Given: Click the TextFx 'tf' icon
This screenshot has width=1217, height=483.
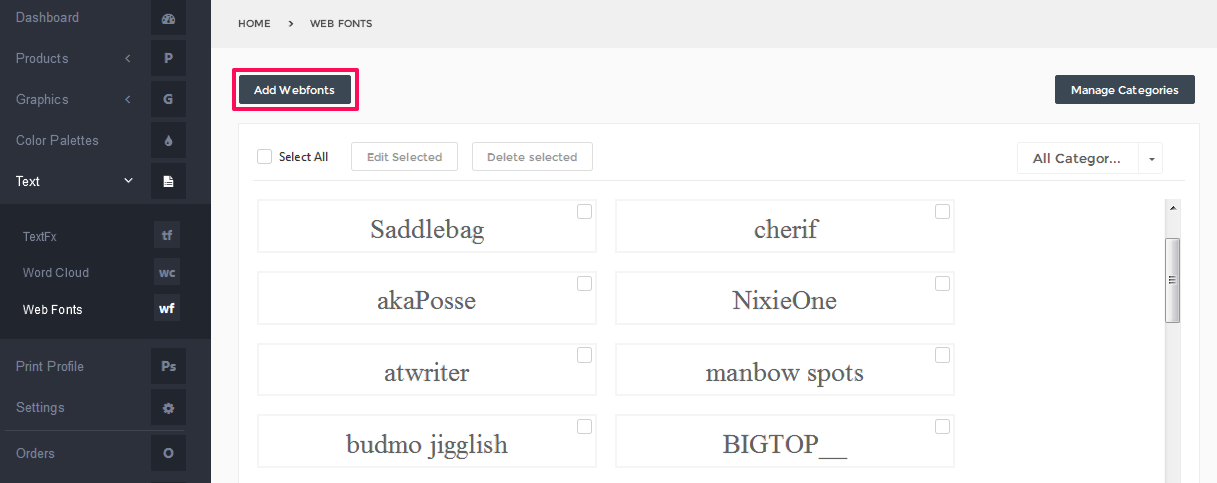Looking at the screenshot, I should (167, 236).
